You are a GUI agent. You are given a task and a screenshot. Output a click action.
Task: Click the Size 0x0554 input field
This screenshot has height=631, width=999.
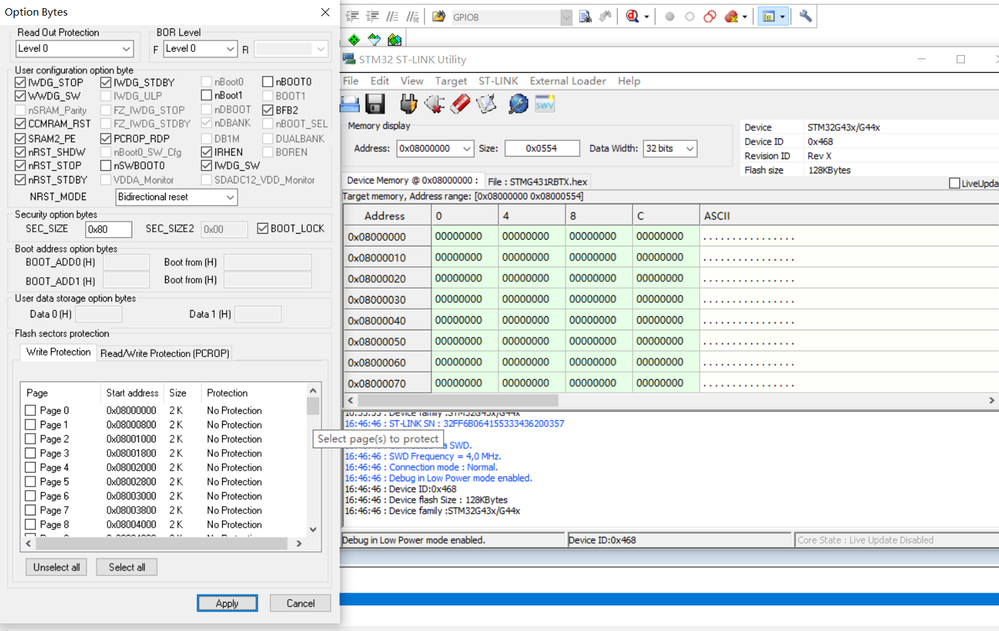click(542, 149)
